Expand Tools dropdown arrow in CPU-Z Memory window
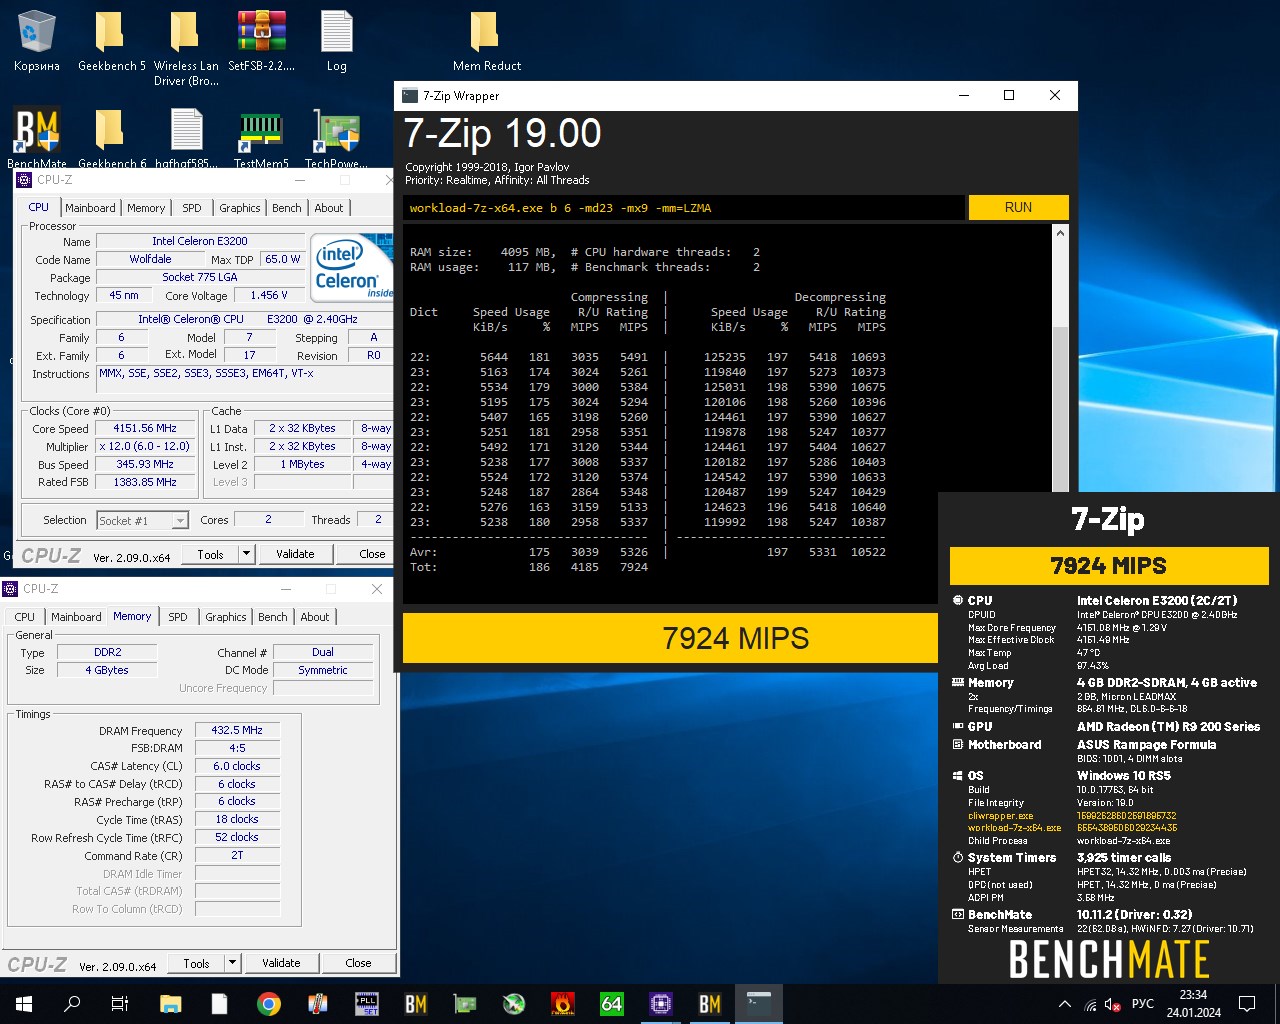 point(232,963)
